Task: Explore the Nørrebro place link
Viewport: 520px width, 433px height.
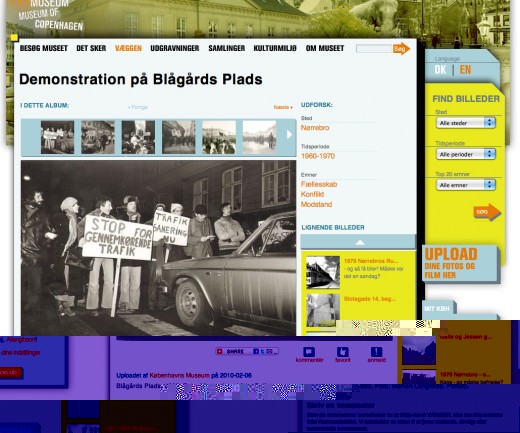Action: [315, 128]
